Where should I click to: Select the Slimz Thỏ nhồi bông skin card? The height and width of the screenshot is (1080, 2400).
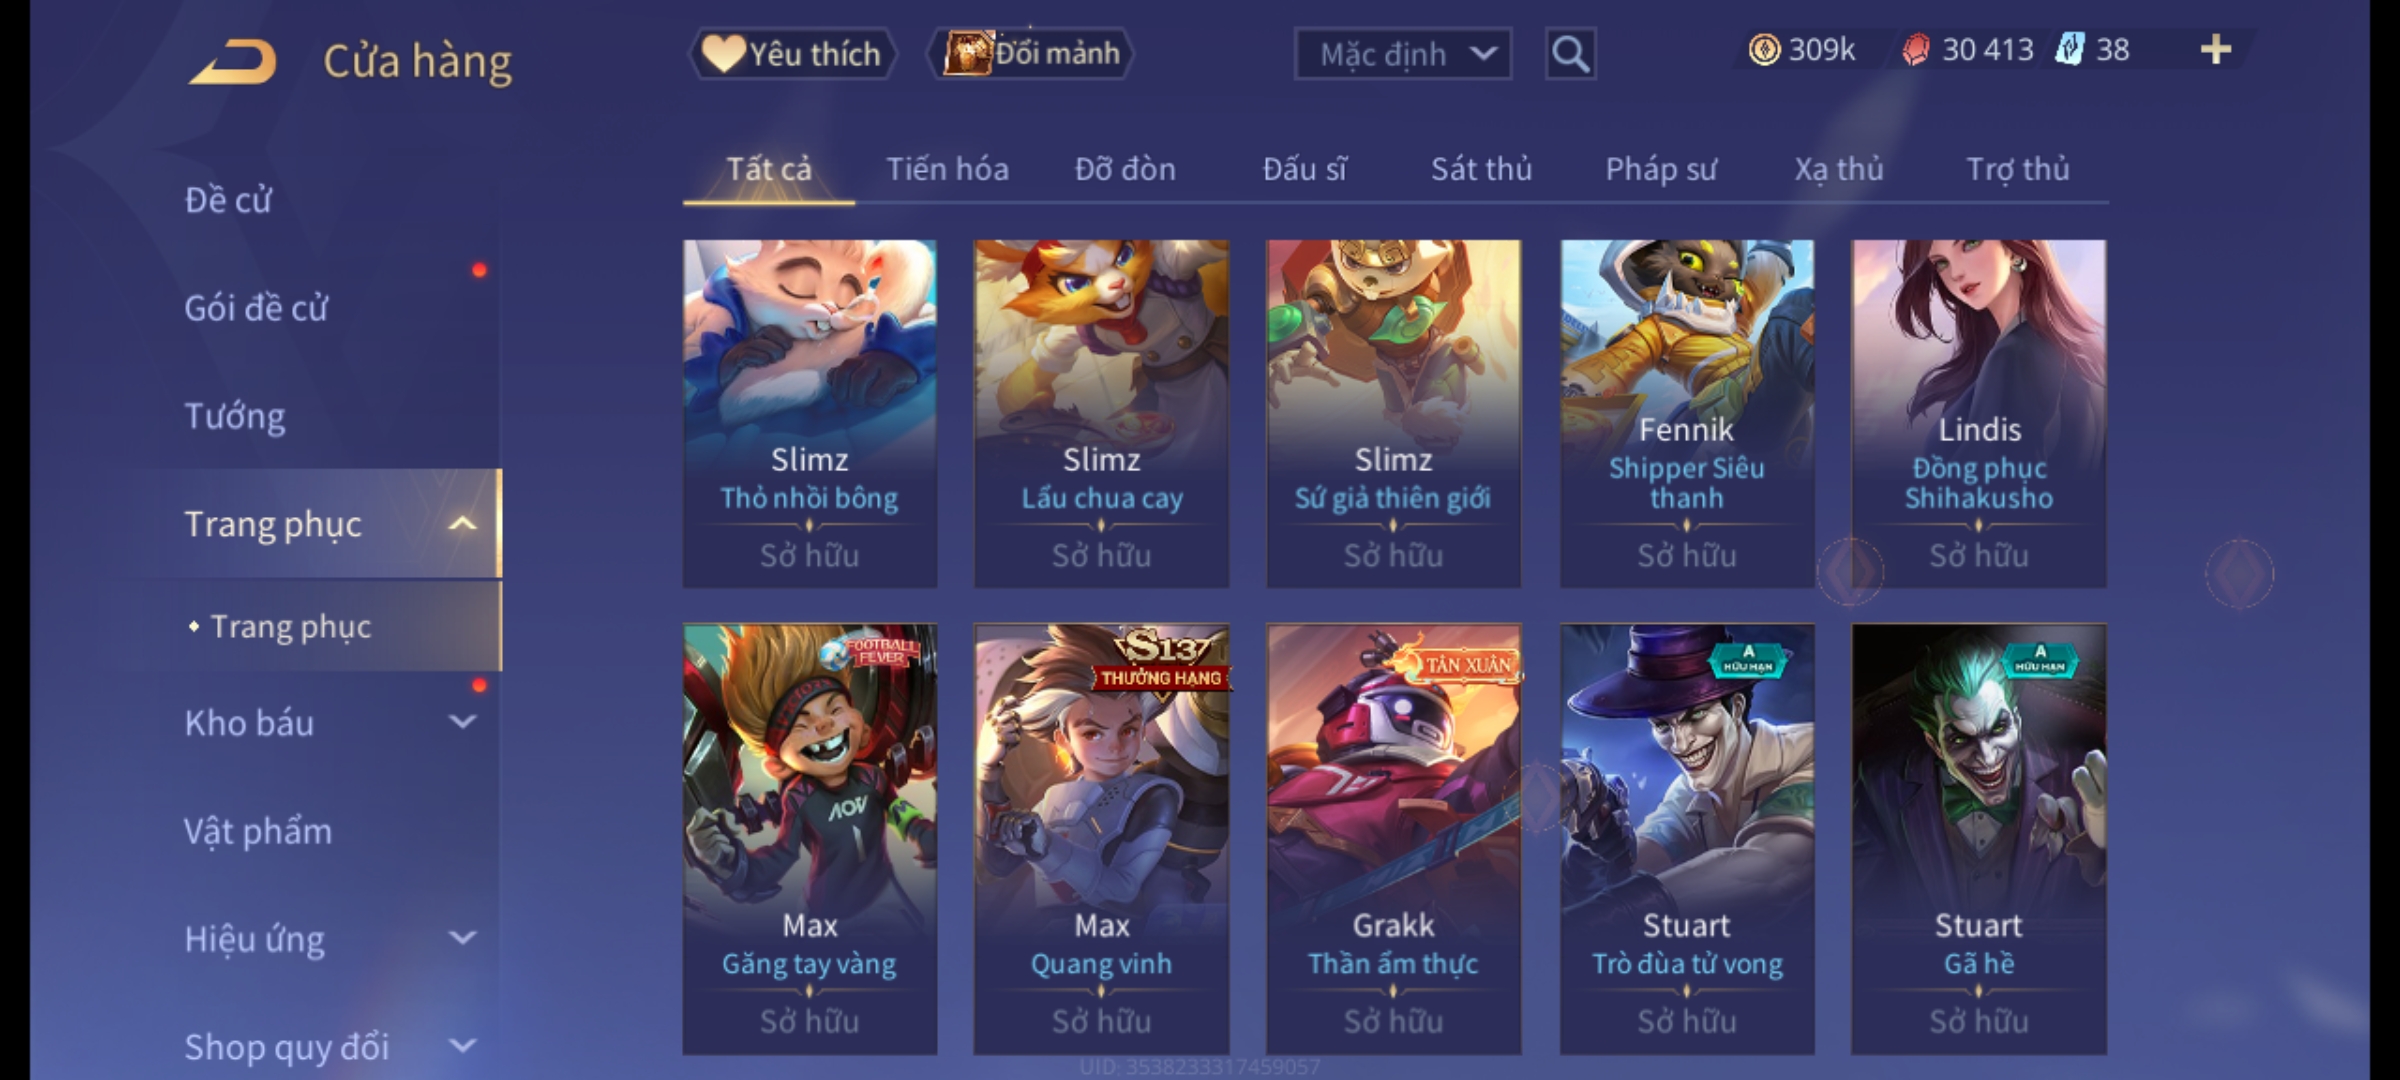(x=810, y=413)
